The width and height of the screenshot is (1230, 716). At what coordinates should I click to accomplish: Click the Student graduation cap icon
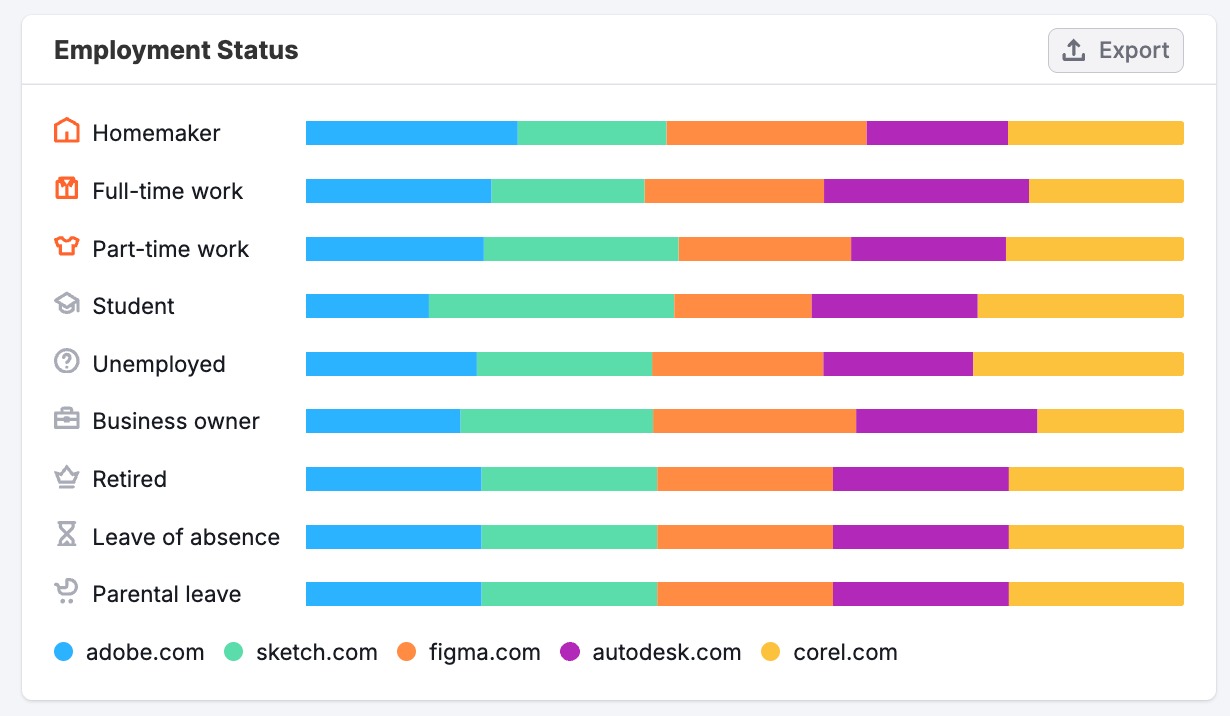(66, 305)
